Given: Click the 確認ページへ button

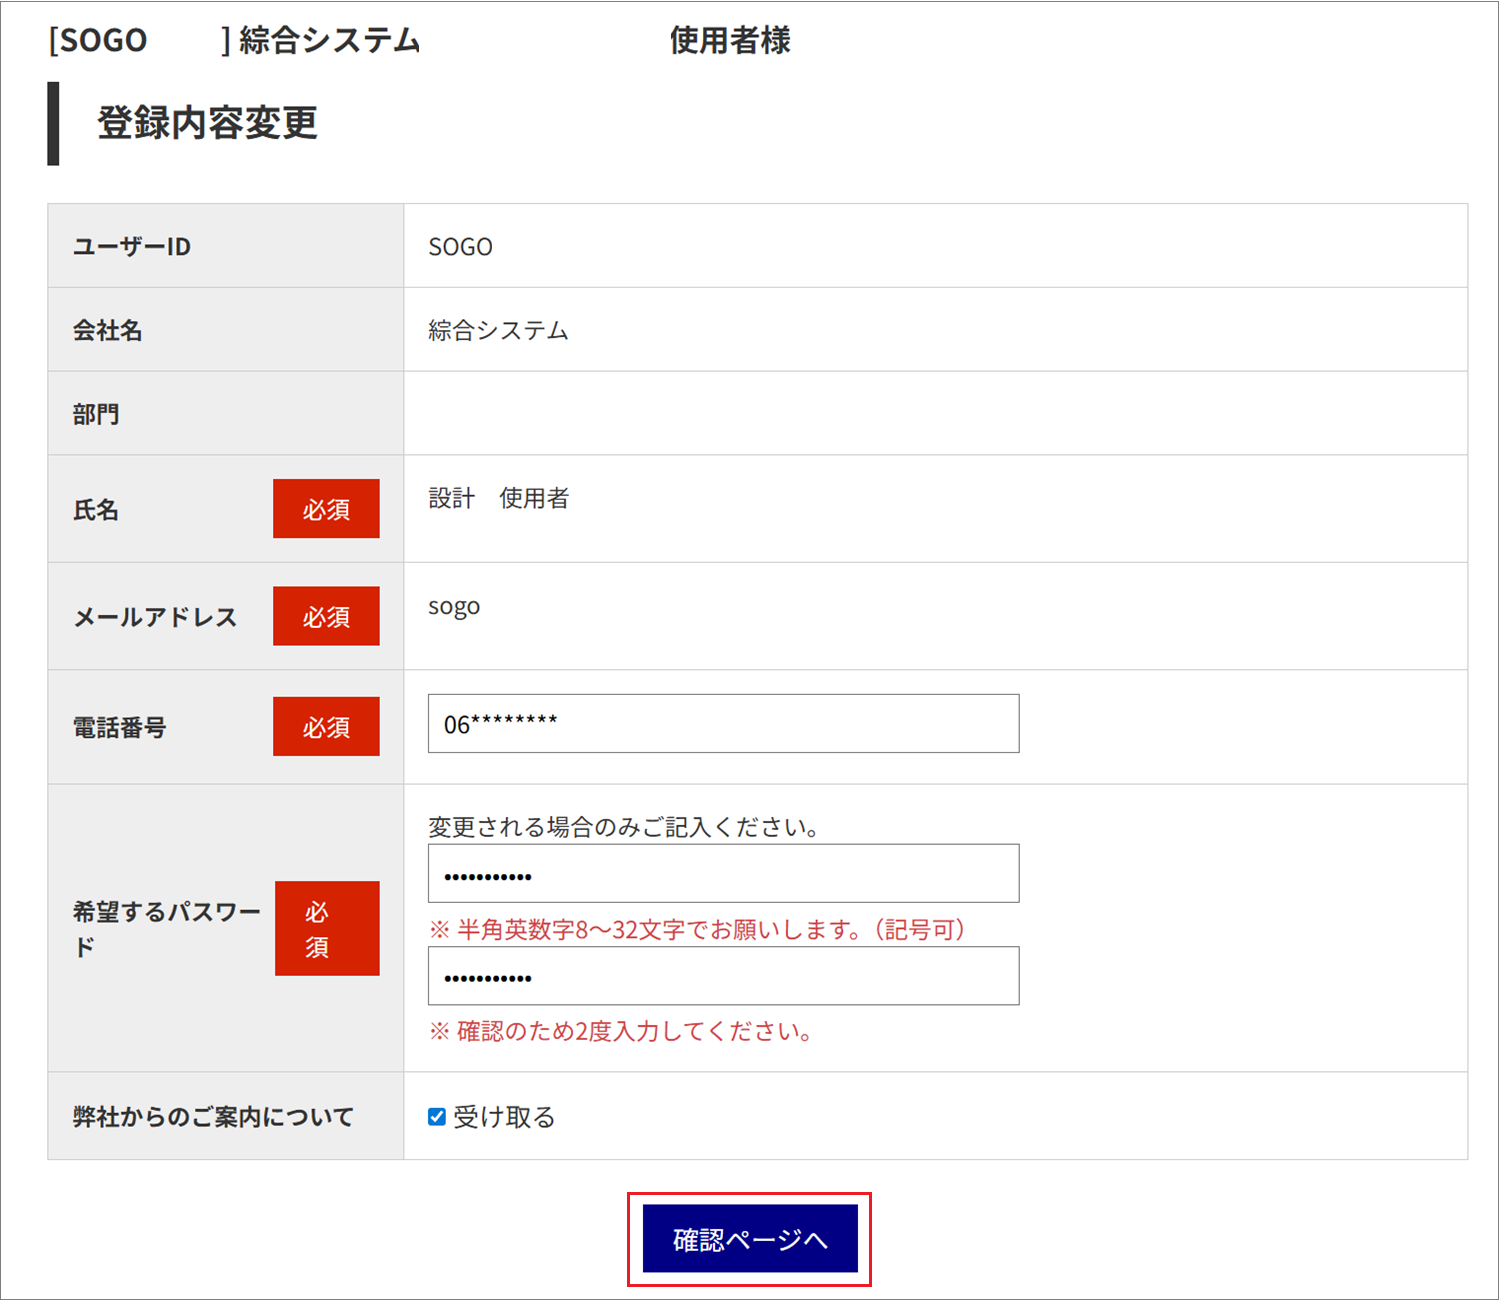Looking at the screenshot, I should point(750,1239).
